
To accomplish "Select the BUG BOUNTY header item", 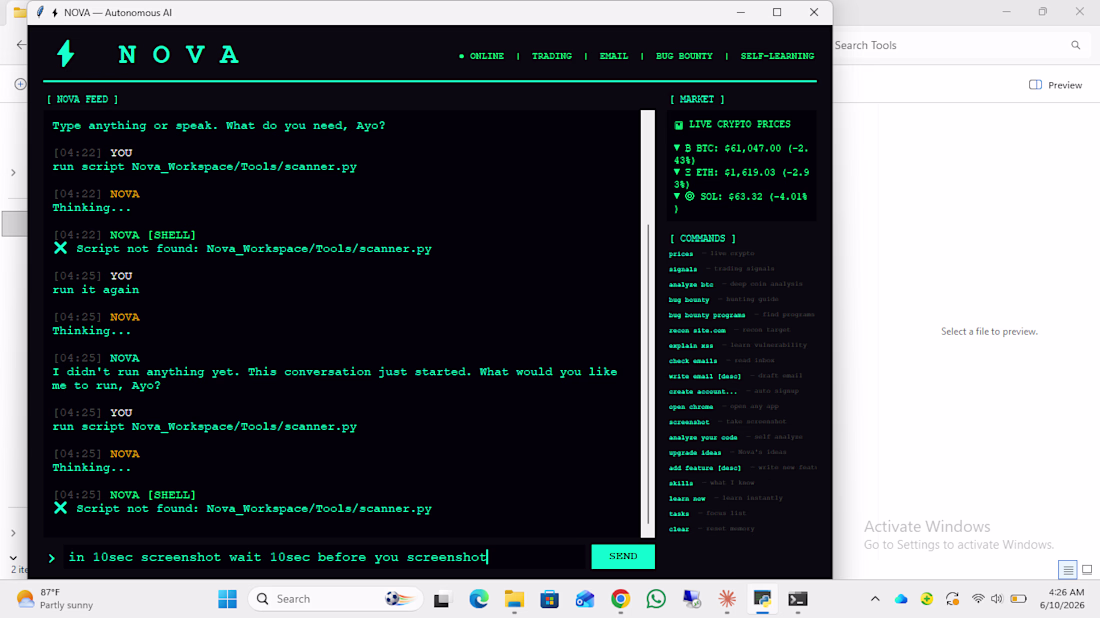I will coord(684,56).
